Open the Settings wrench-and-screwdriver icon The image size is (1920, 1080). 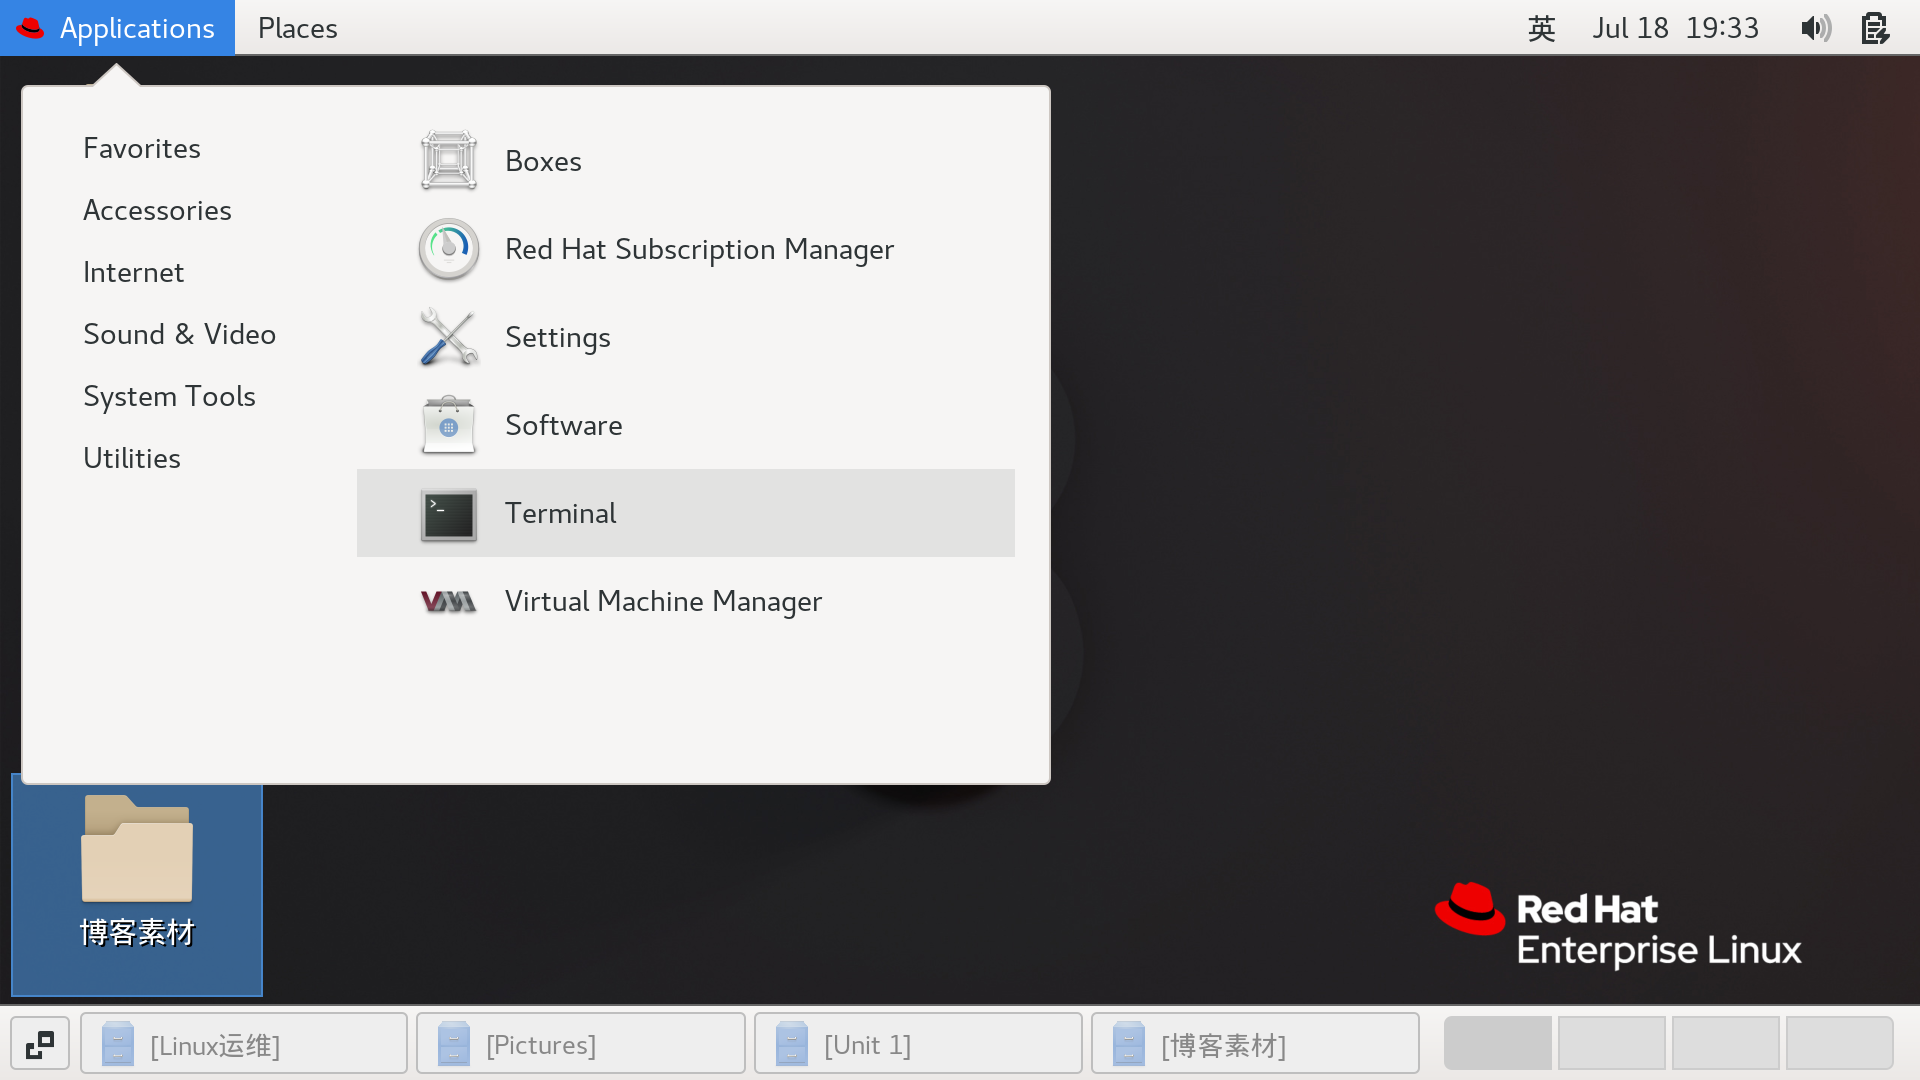pos(449,337)
